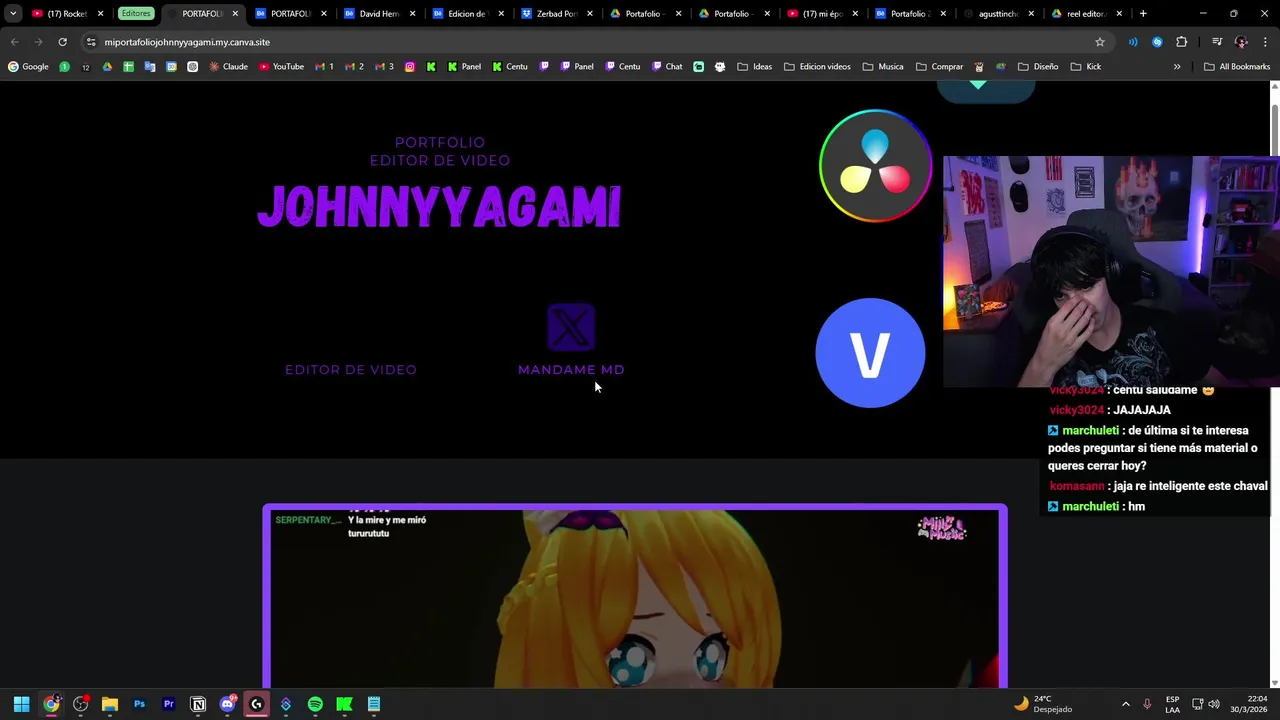Viewport: 1280px width, 720px height.
Task: Switch to the David Hem Behance tab
Action: [x=379, y=14]
